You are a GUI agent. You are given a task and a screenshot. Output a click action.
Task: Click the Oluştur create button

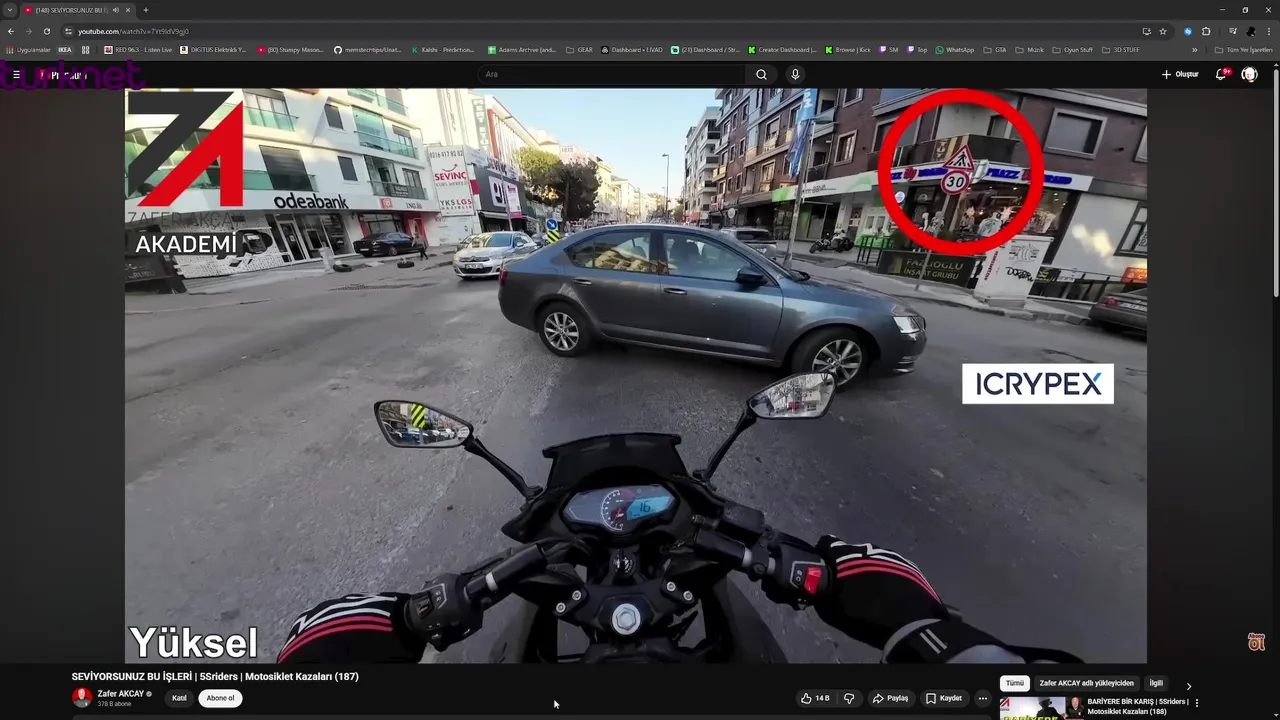click(1180, 74)
